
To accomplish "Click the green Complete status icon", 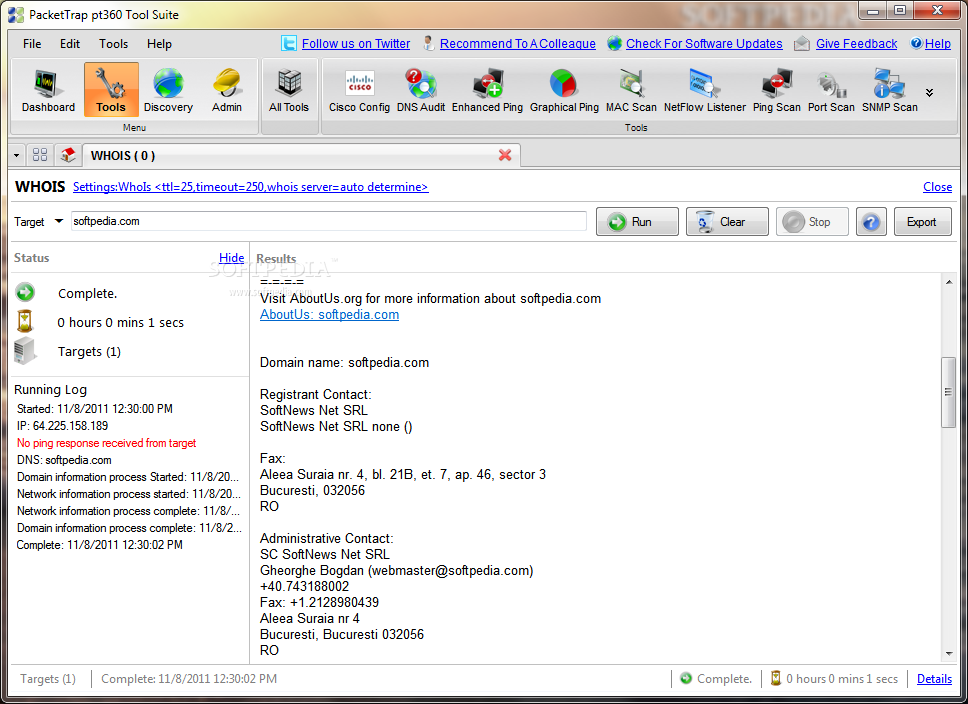I will 25,292.
